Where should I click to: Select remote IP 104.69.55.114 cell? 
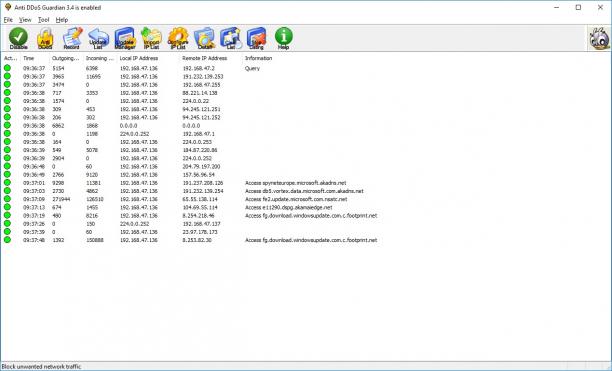(200, 207)
